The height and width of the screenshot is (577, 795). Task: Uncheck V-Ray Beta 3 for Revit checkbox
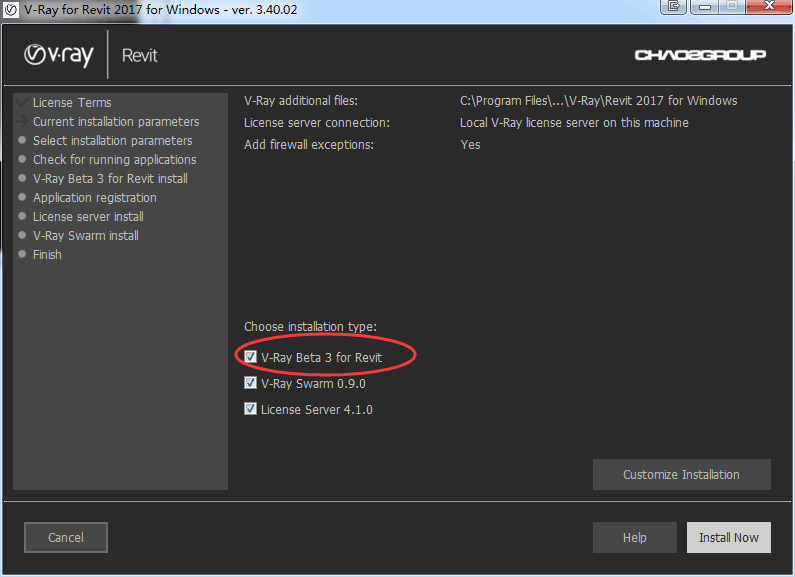[x=251, y=357]
